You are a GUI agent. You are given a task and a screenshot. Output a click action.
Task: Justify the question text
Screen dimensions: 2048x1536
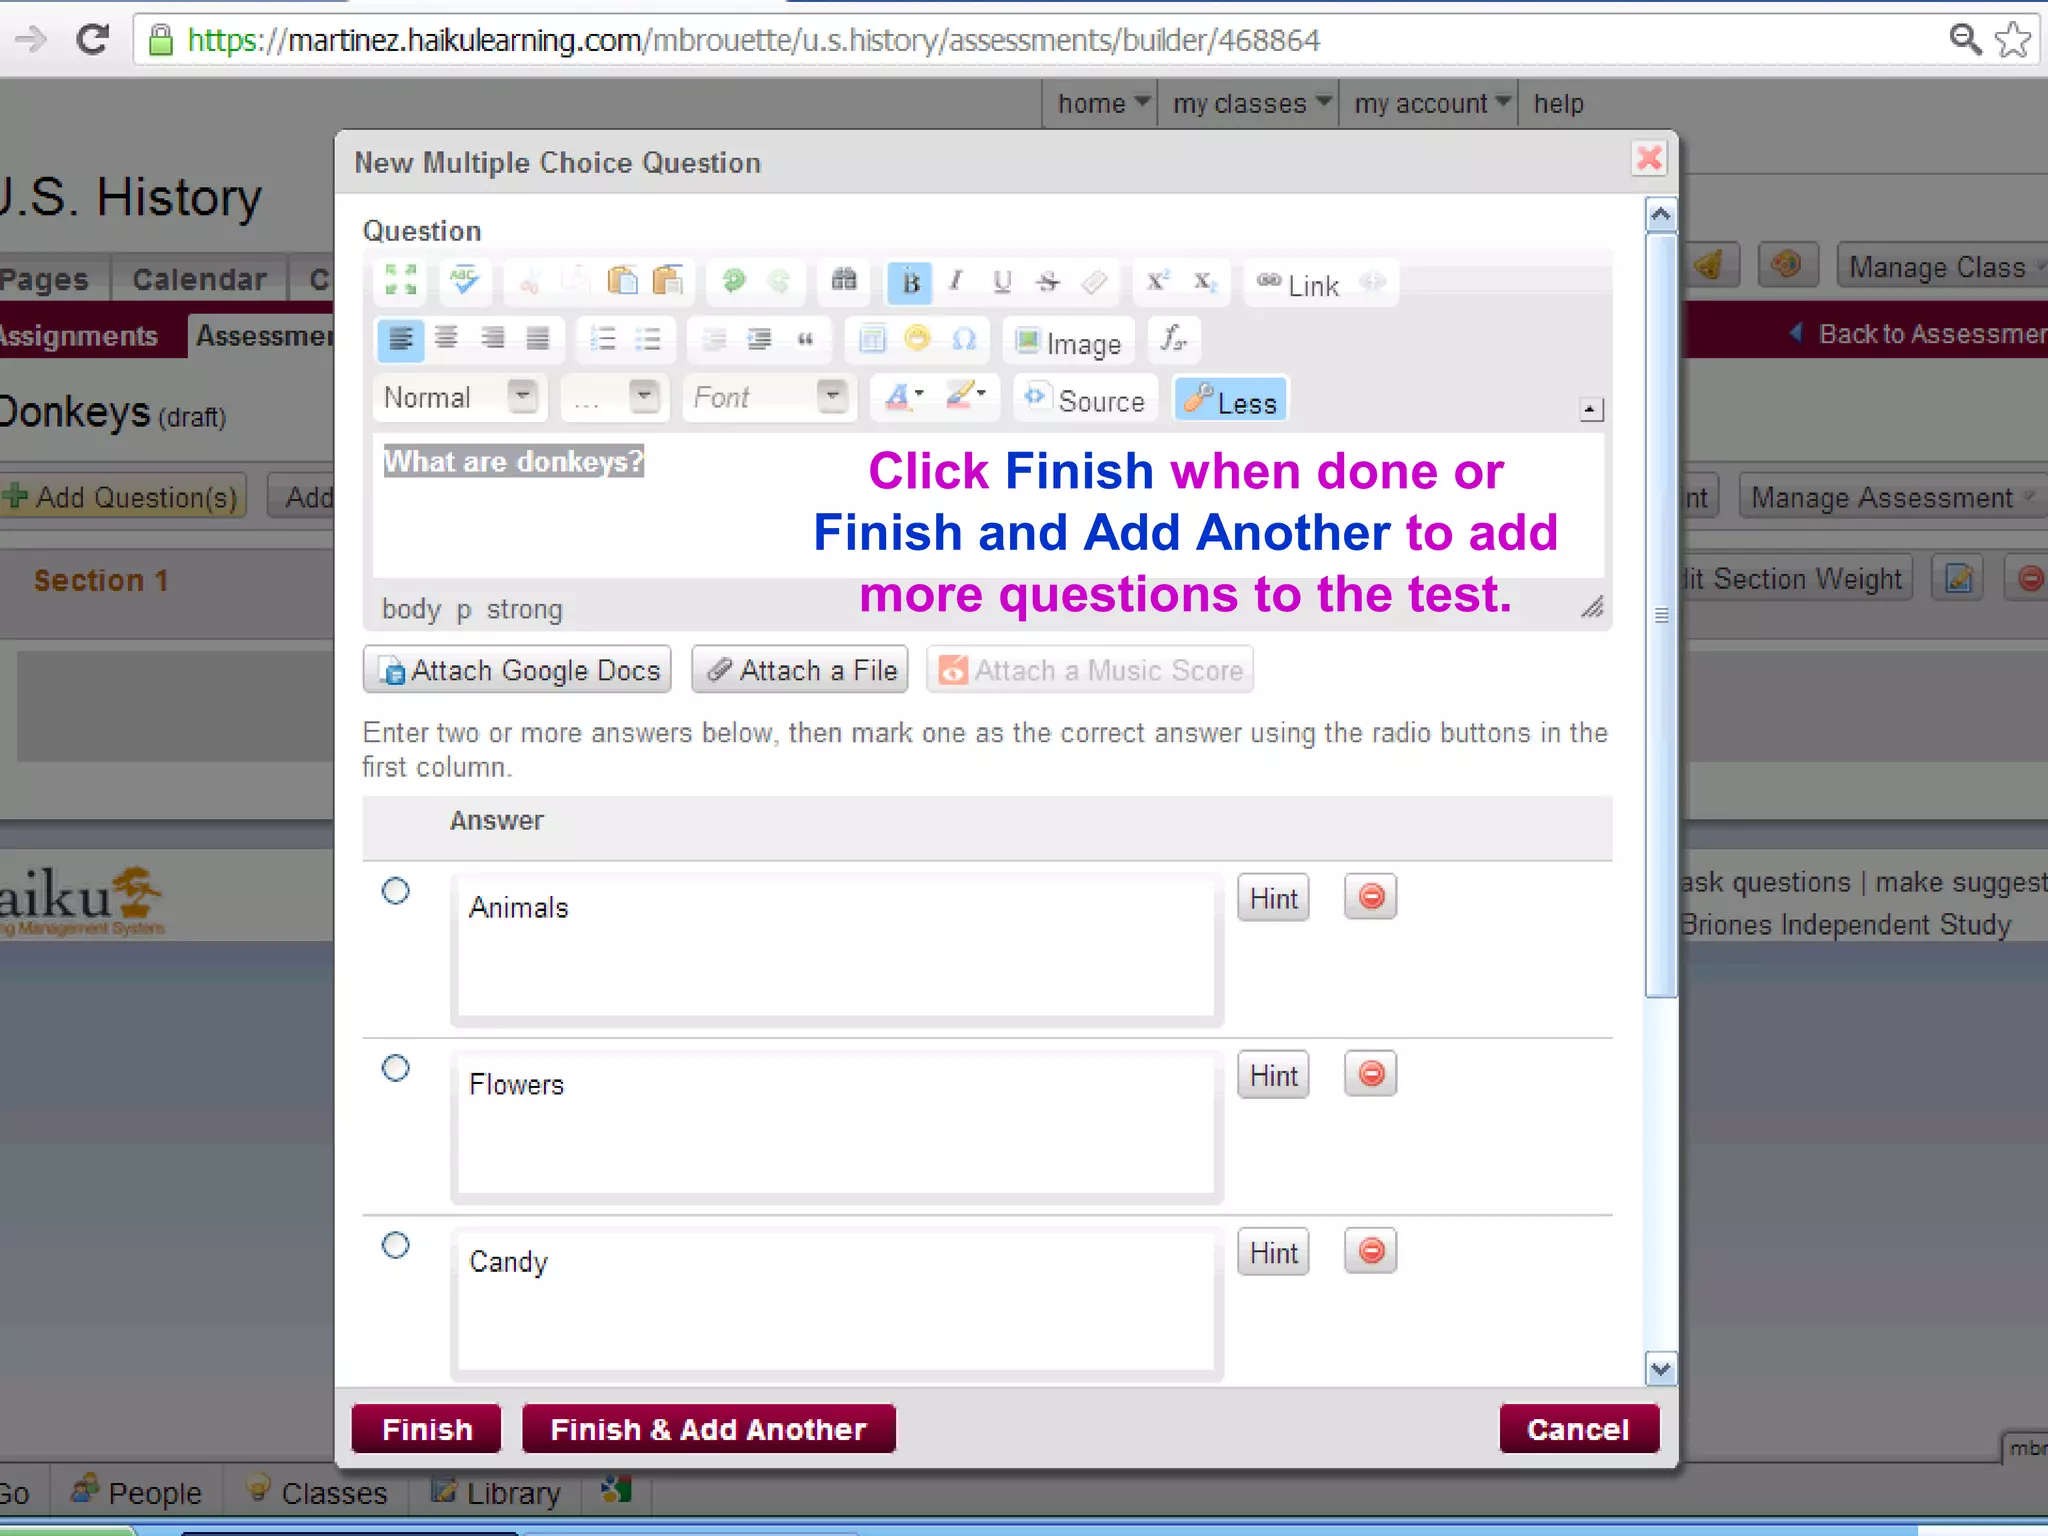[538, 339]
